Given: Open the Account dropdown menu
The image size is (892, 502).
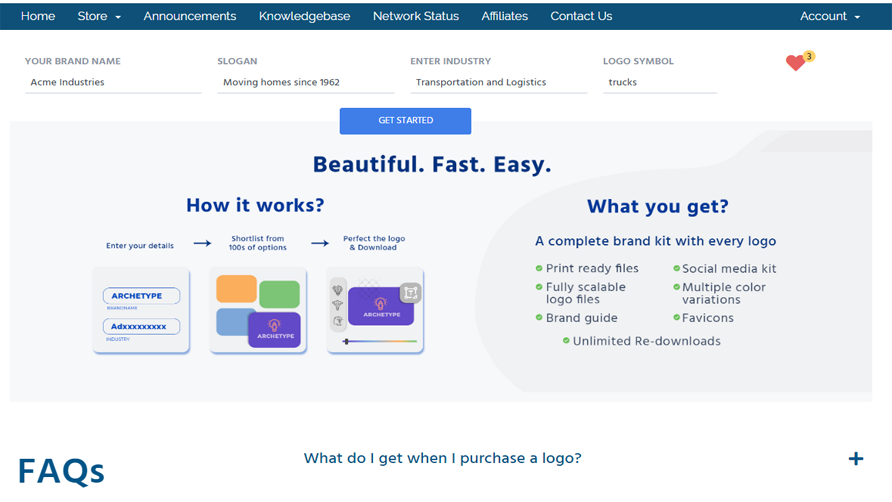Looking at the screenshot, I should point(830,16).
